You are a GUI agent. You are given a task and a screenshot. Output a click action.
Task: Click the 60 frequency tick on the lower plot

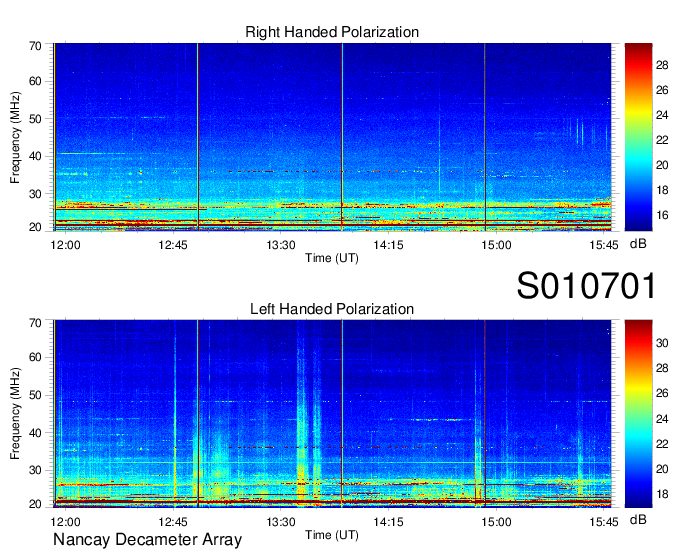[35, 357]
